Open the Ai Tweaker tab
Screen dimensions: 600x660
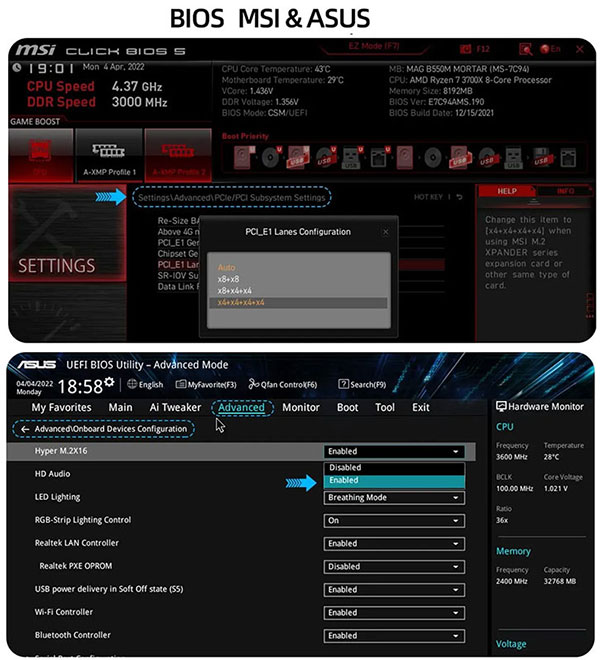pyautogui.click(x=175, y=407)
